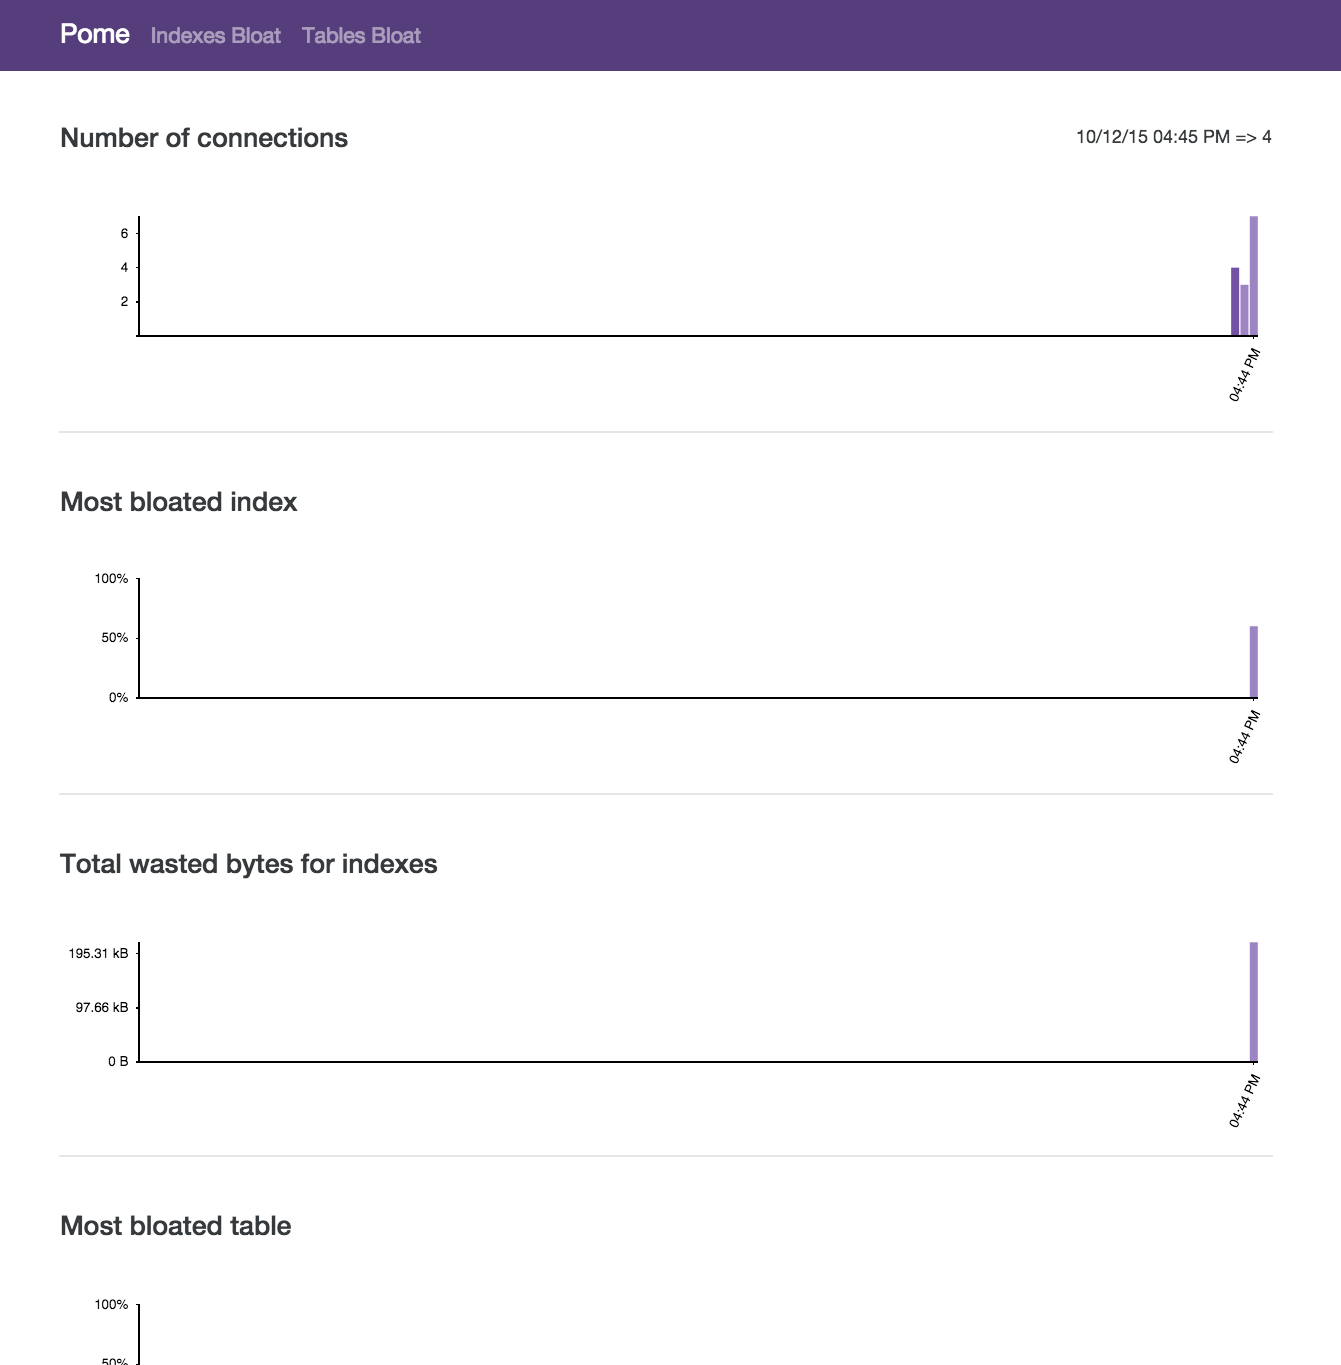Click the 195.31 kB axis label
1341x1365 pixels.
tap(98, 953)
